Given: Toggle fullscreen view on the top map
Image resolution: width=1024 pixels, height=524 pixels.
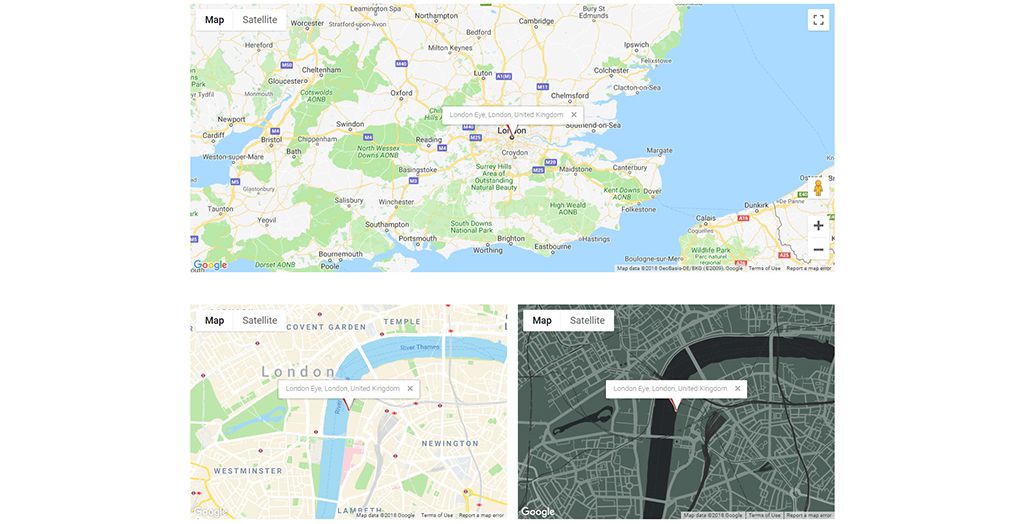Looking at the screenshot, I should 818,20.
